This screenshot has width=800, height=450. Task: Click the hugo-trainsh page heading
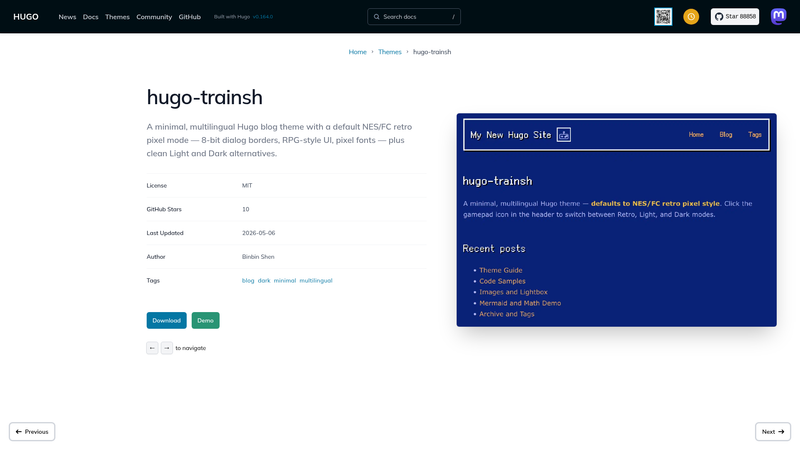point(205,97)
